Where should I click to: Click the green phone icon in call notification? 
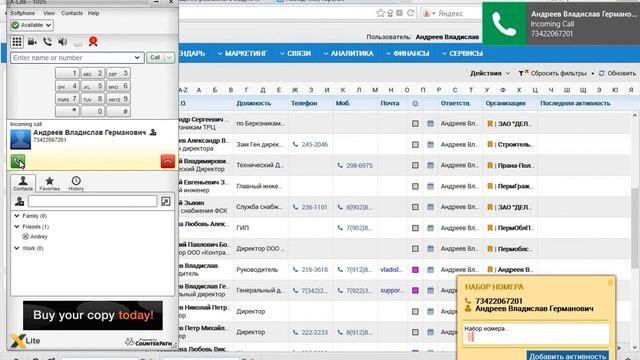504,24
